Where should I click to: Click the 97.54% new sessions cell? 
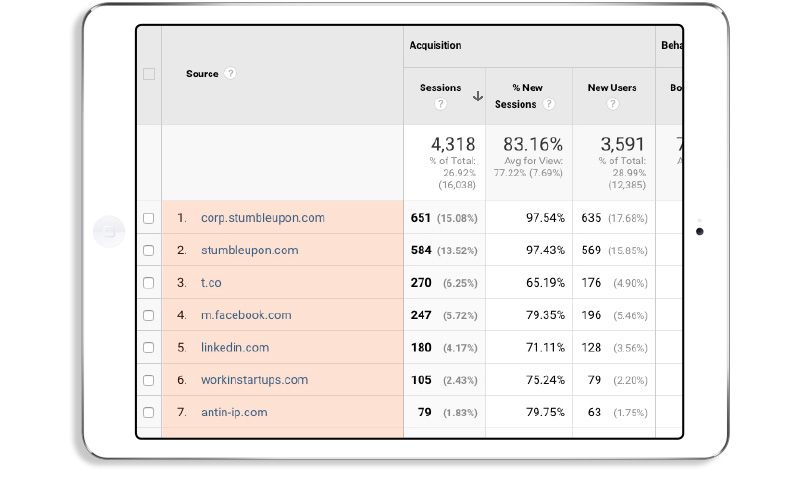(545, 218)
